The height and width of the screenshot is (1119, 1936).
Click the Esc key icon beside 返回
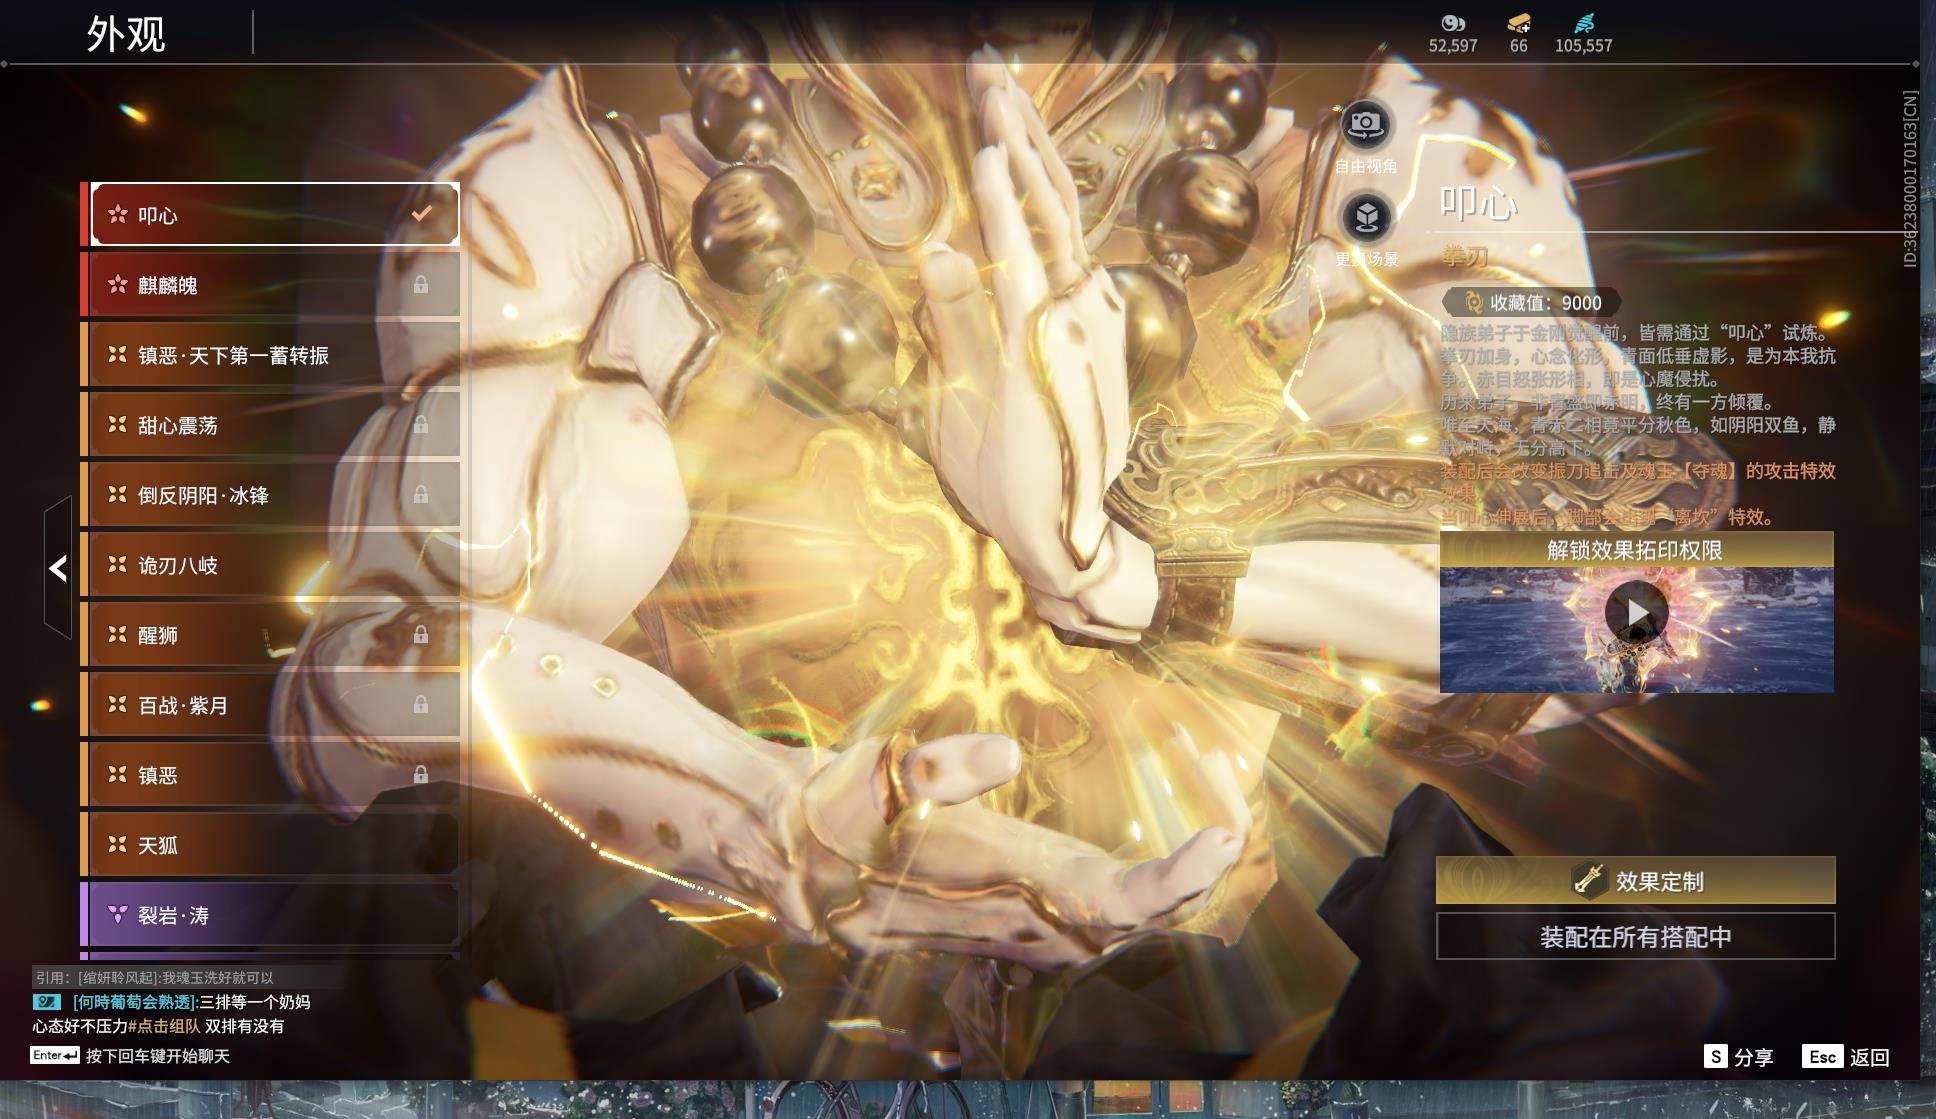(1822, 1057)
